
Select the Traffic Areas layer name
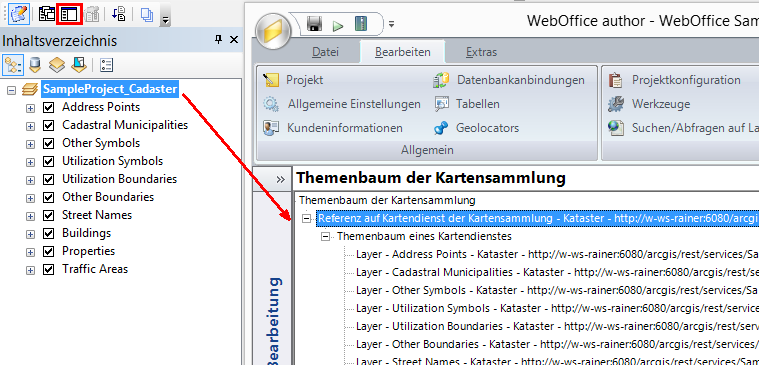coord(95,269)
